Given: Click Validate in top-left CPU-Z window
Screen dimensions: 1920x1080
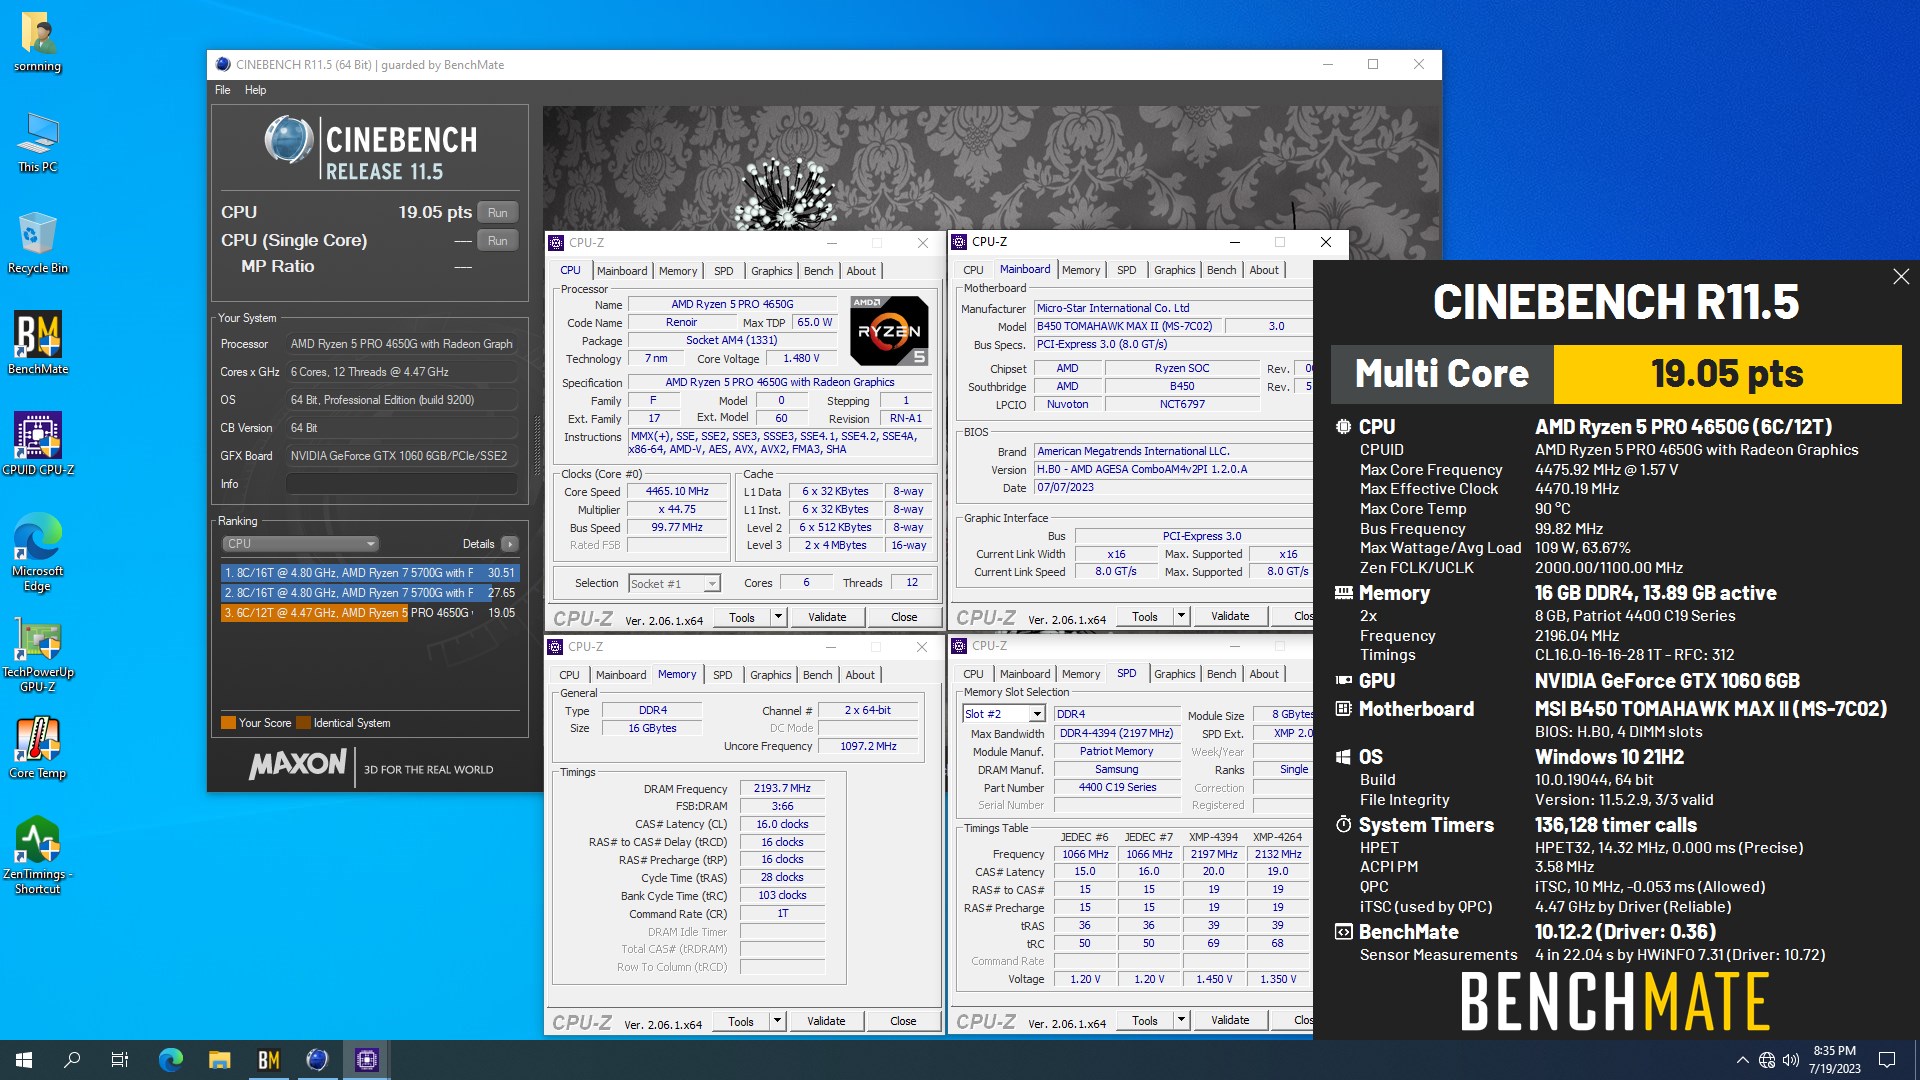Looking at the screenshot, I should coord(827,617).
